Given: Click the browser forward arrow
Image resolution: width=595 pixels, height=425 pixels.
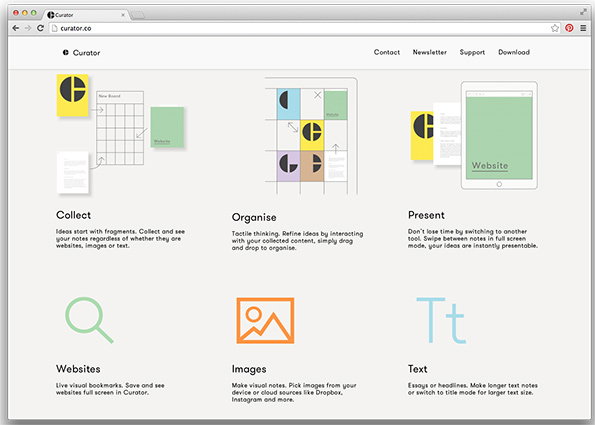Looking at the screenshot, I should pyautogui.click(x=28, y=28).
